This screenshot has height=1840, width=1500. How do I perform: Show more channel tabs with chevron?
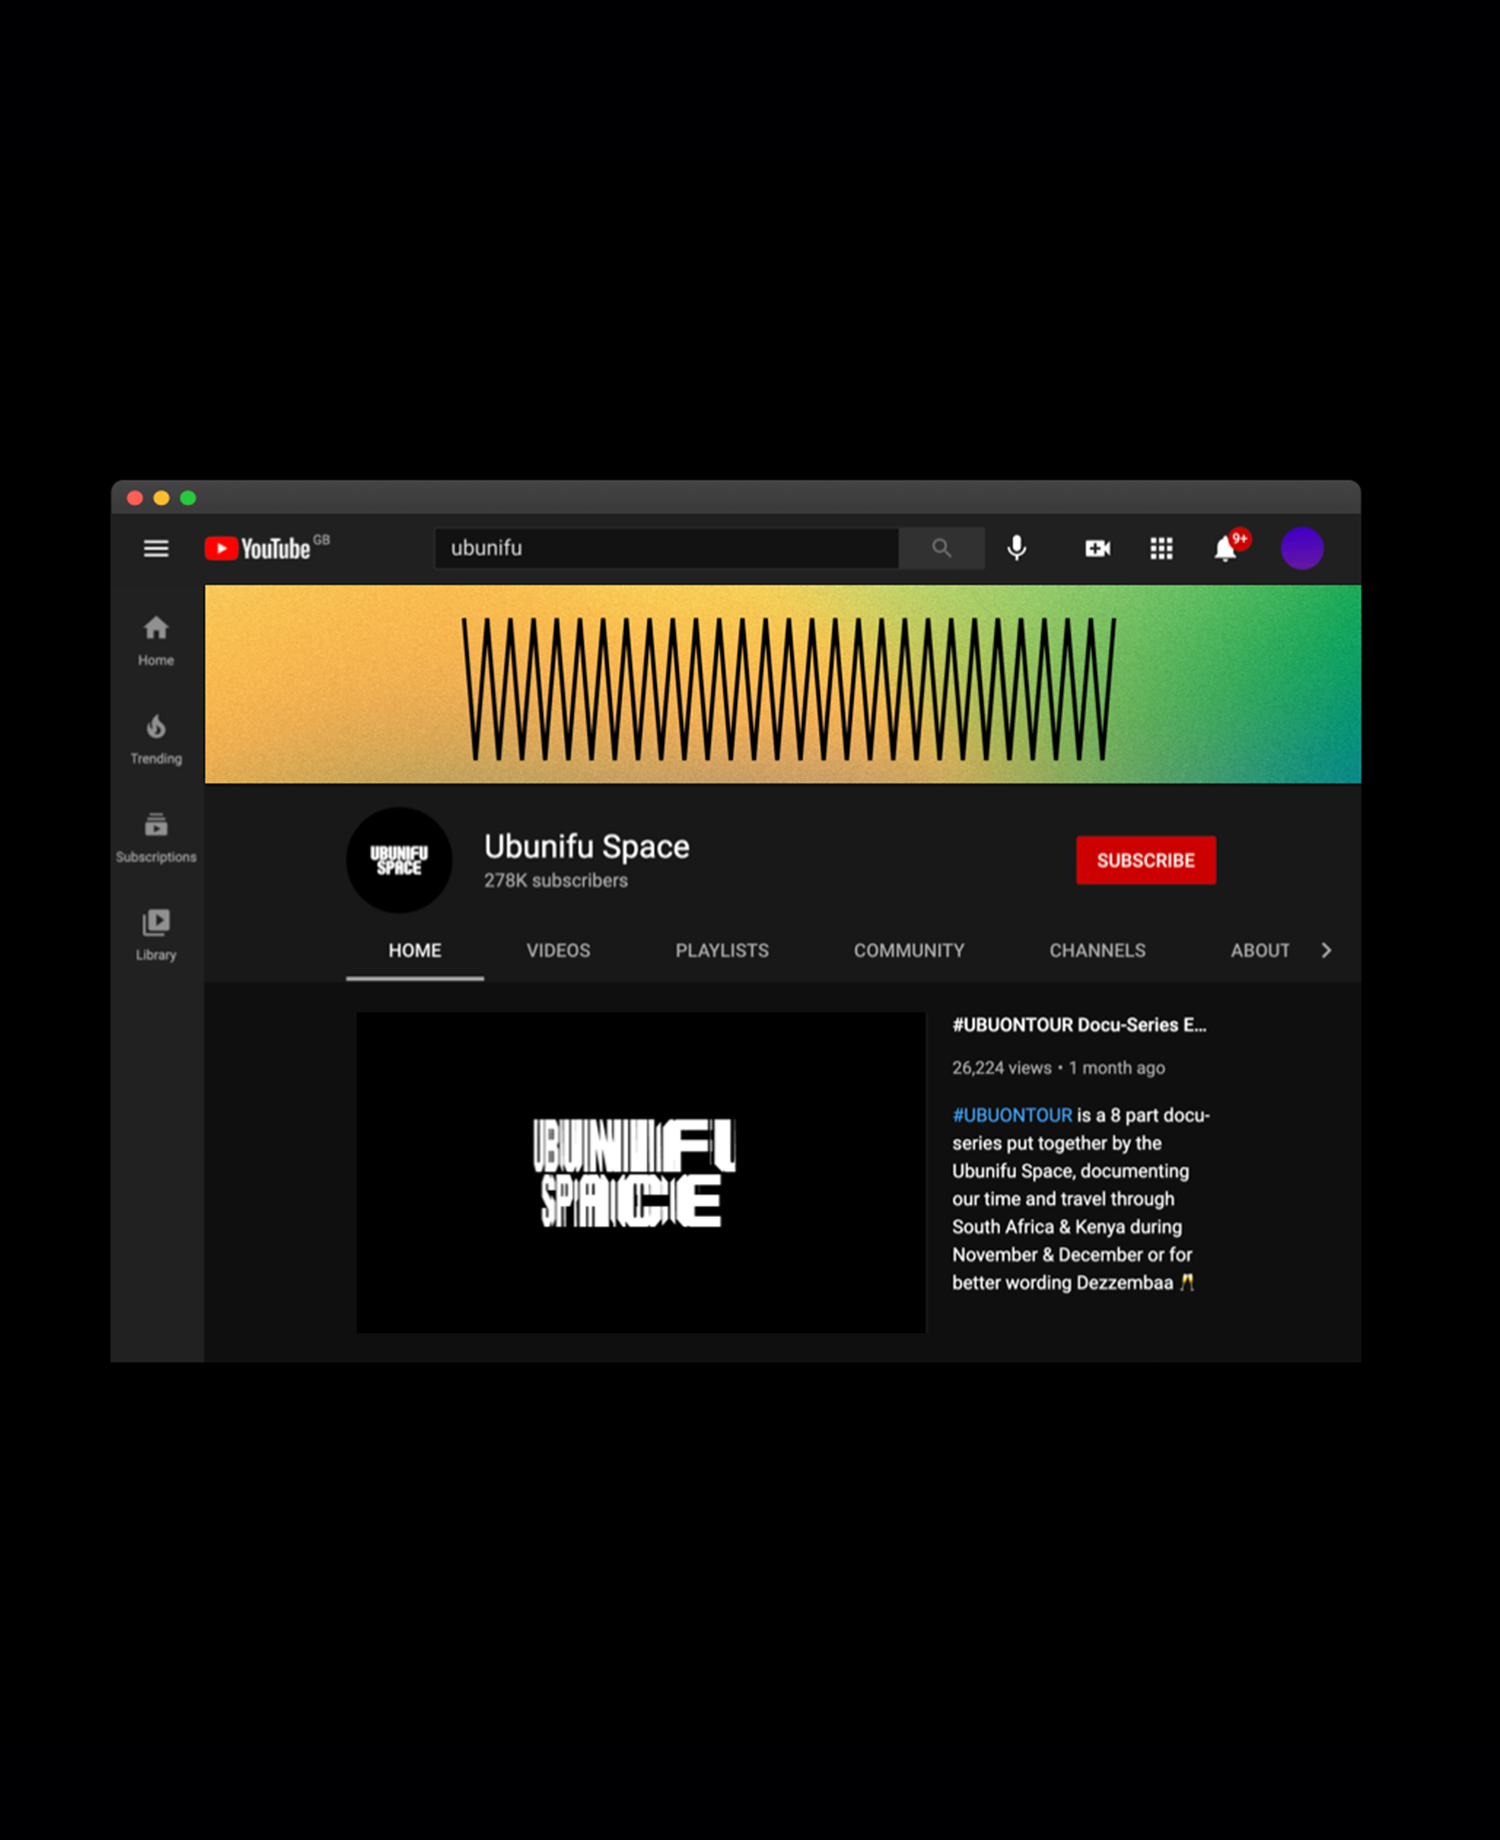coord(1326,950)
